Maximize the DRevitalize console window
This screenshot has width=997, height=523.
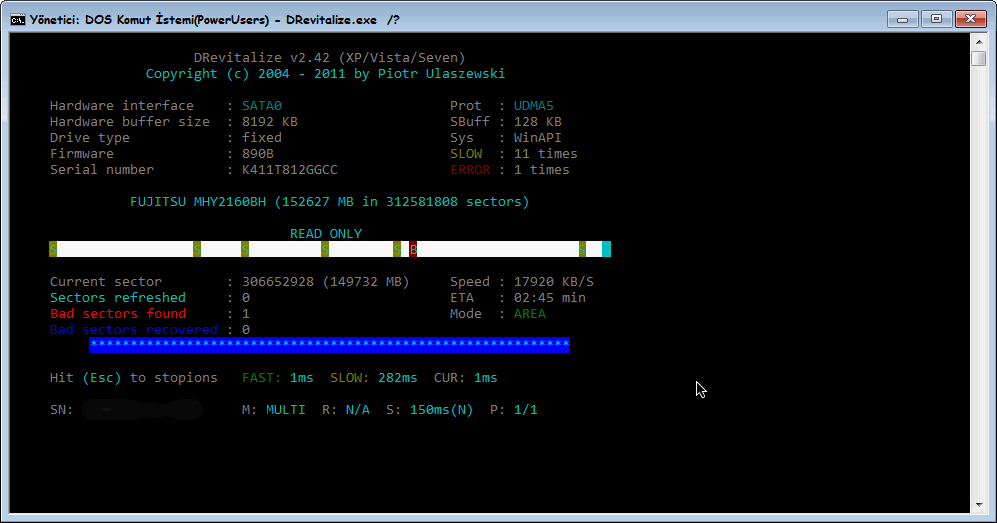point(936,19)
